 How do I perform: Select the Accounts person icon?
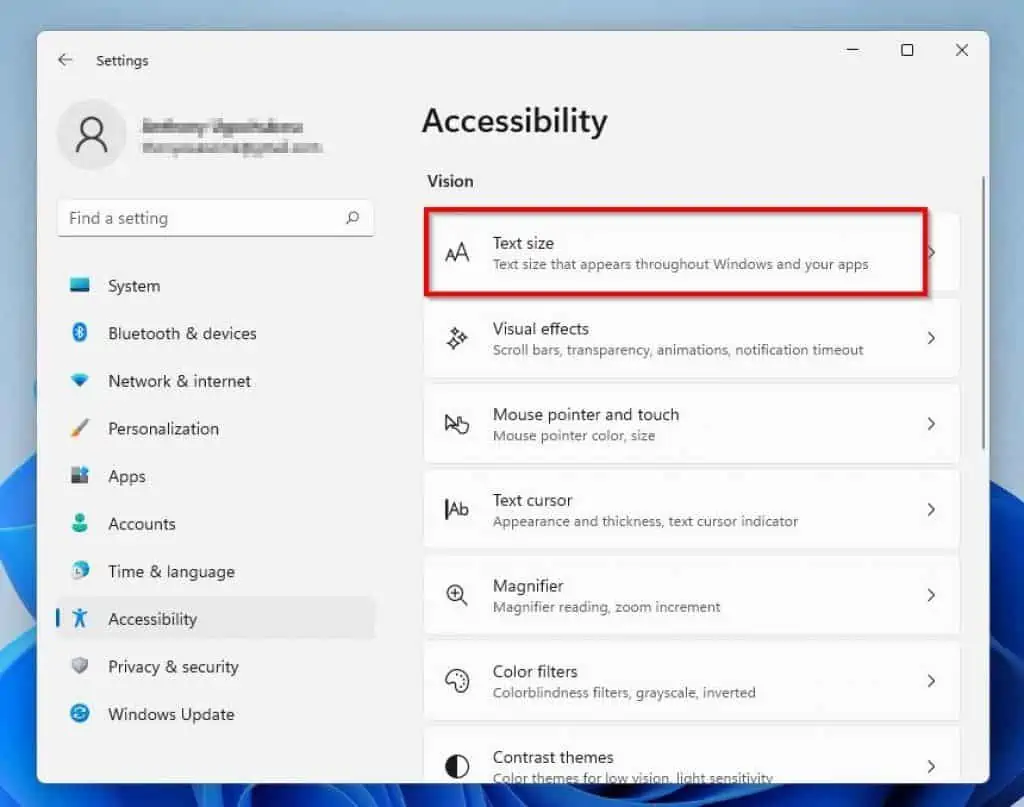coord(80,523)
